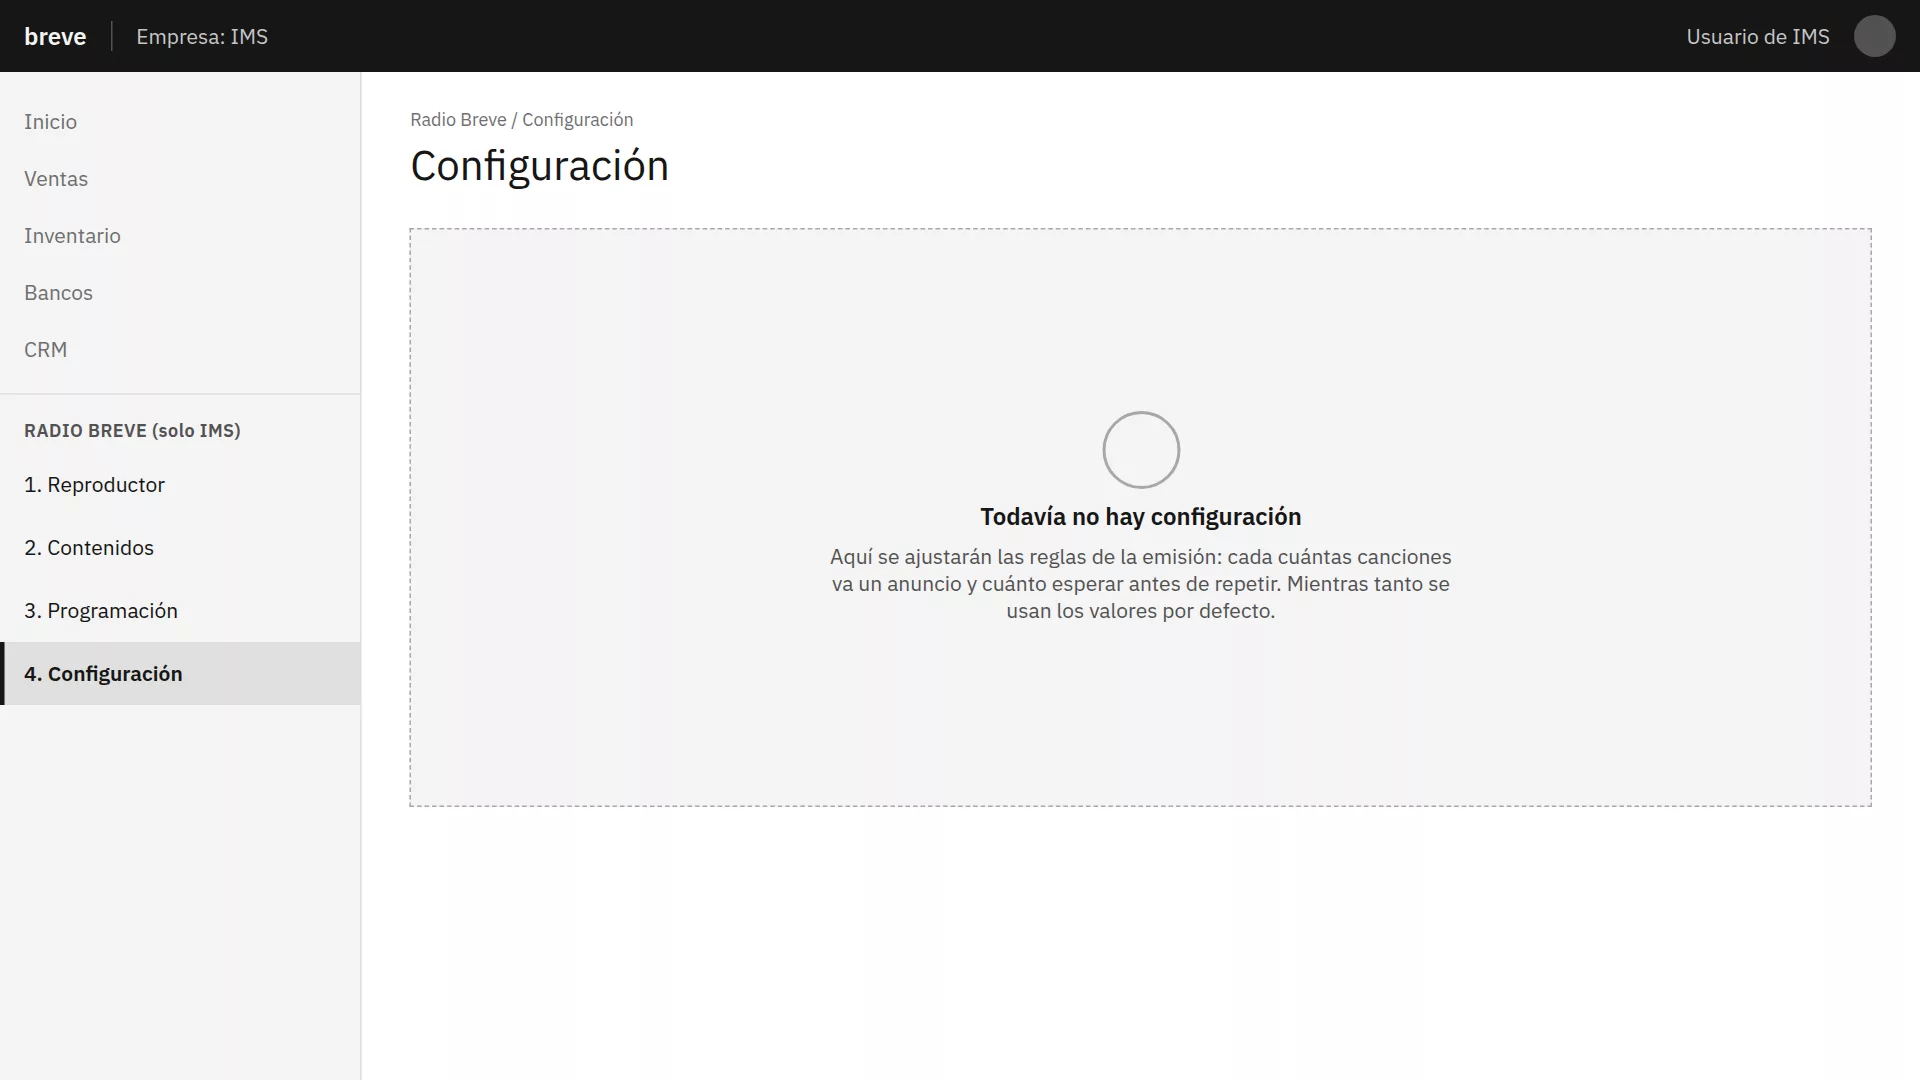Click the 'Todavía no hay configuración' heading
This screenshot has height=1080, width=1920.
coord(1140,517)
